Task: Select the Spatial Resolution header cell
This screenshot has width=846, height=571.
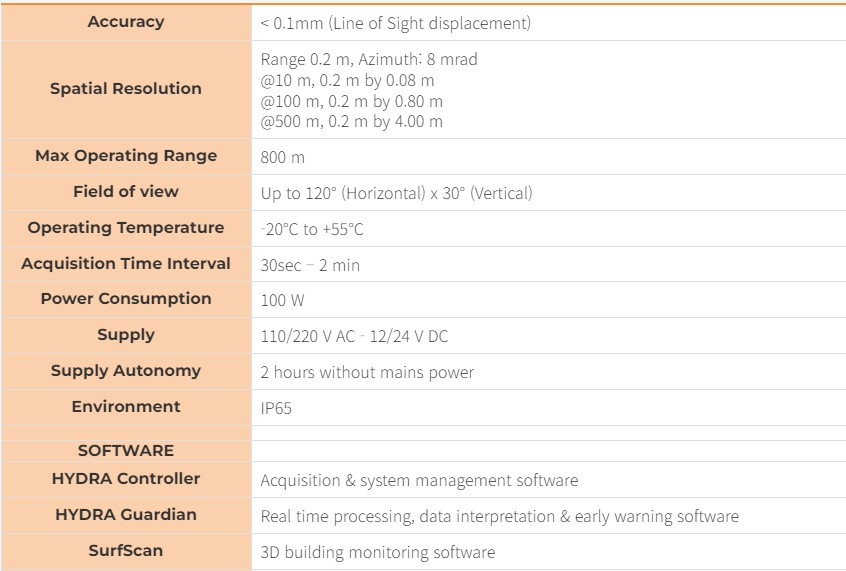Action: click(x=126, y=89)
